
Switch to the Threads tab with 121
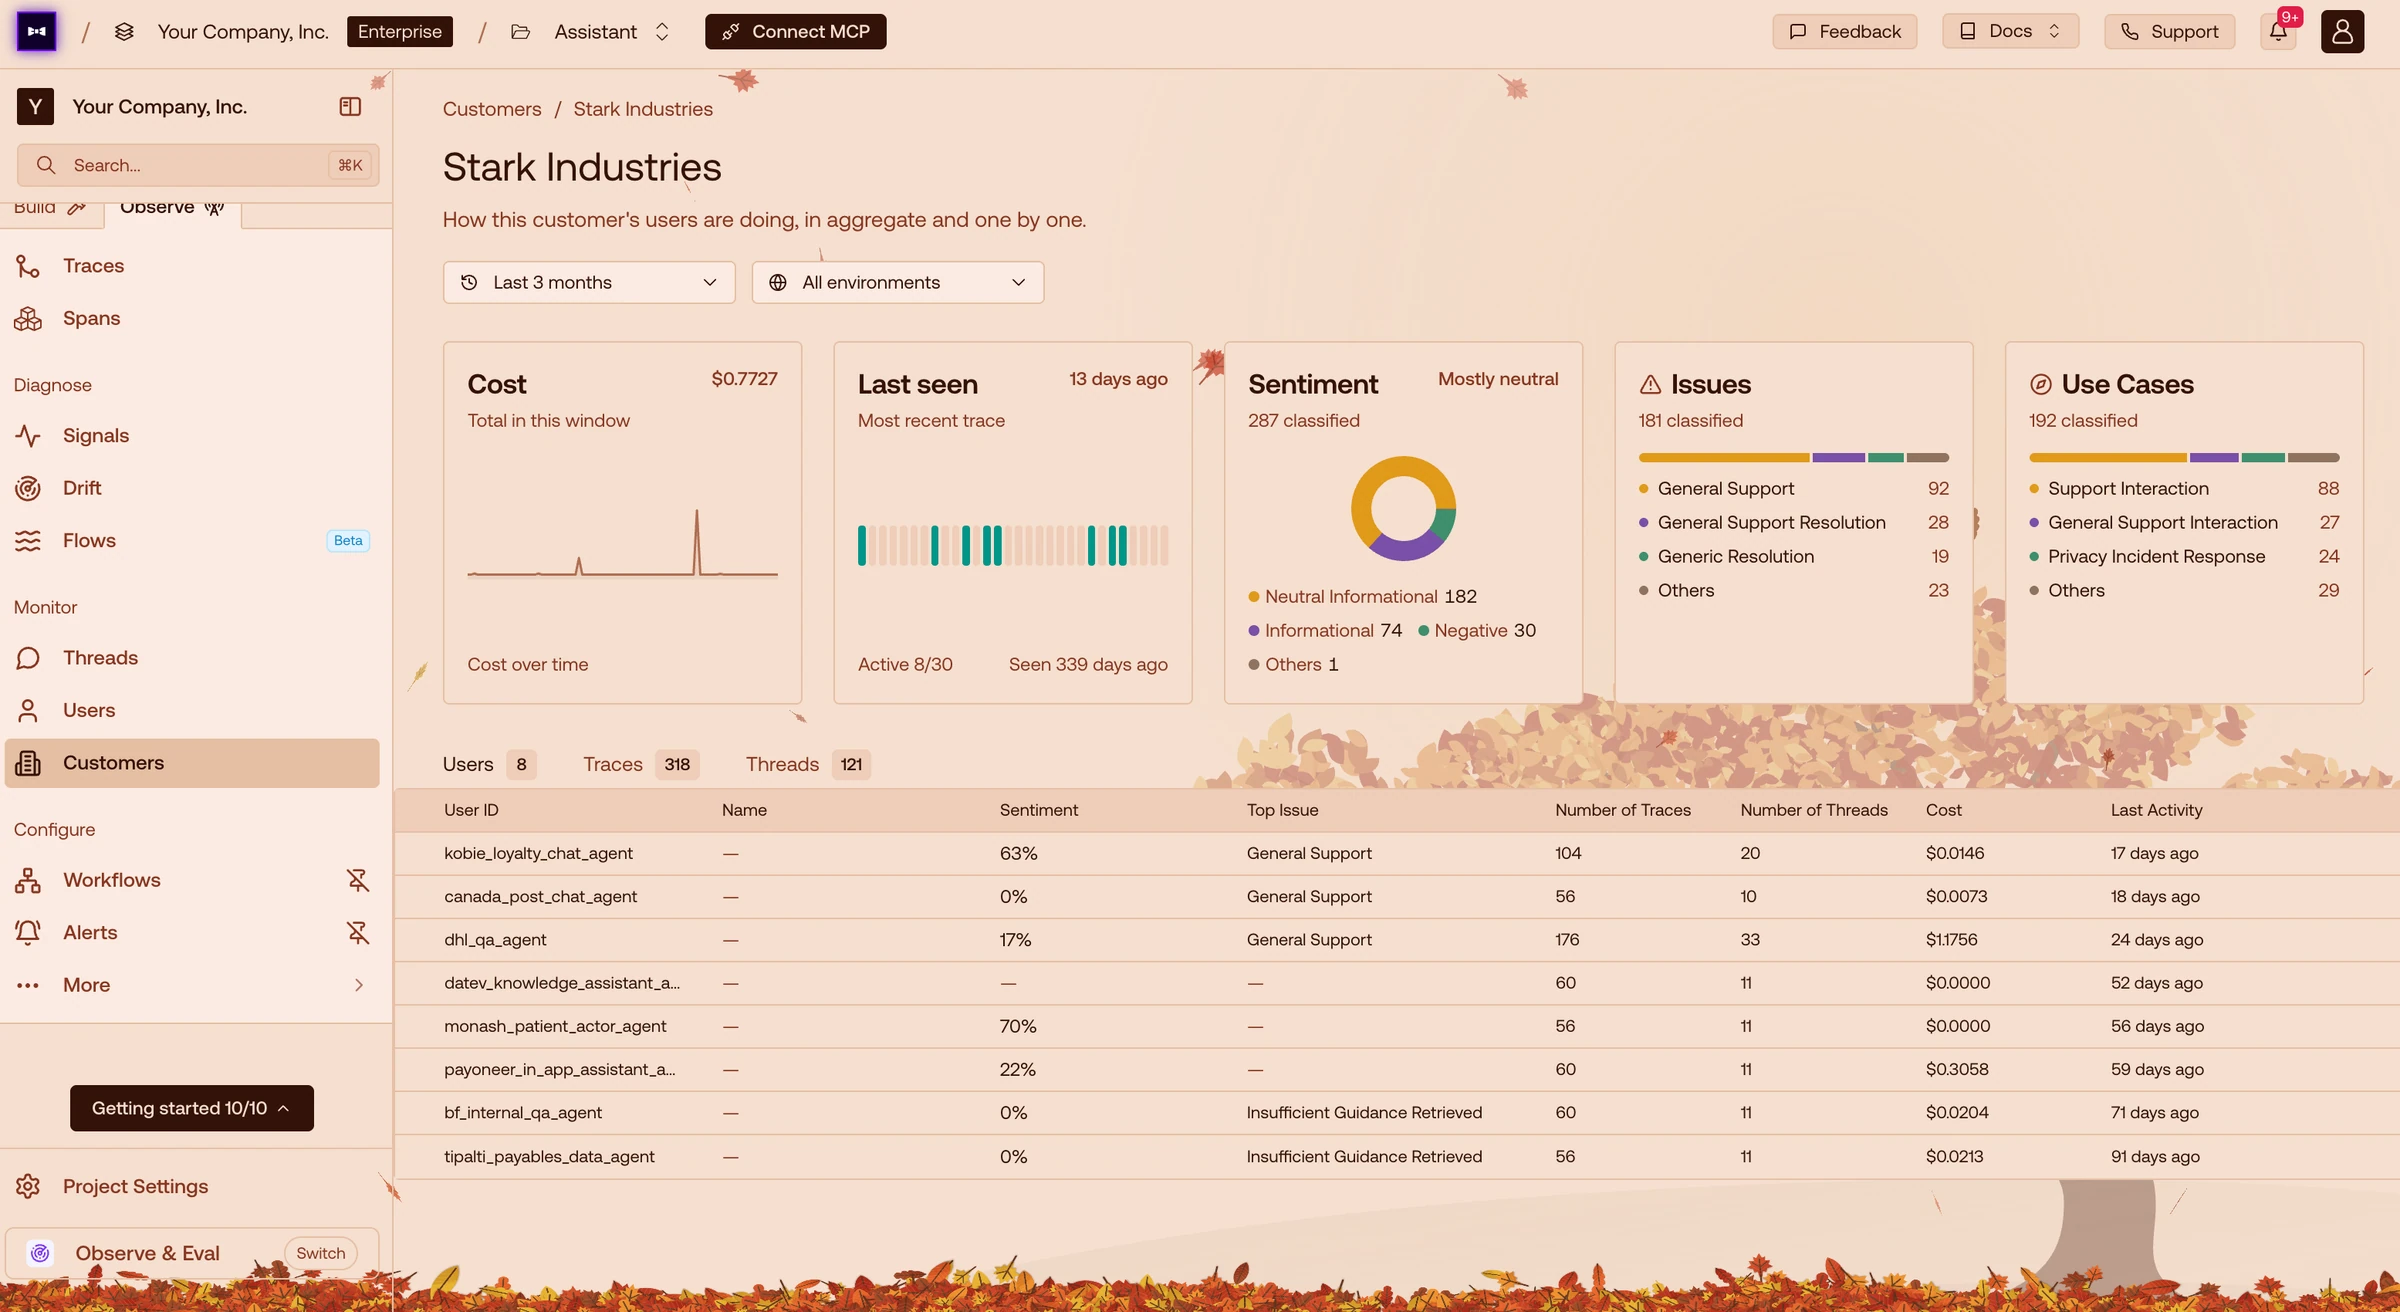pyautogui.click(x=807, y=764)
